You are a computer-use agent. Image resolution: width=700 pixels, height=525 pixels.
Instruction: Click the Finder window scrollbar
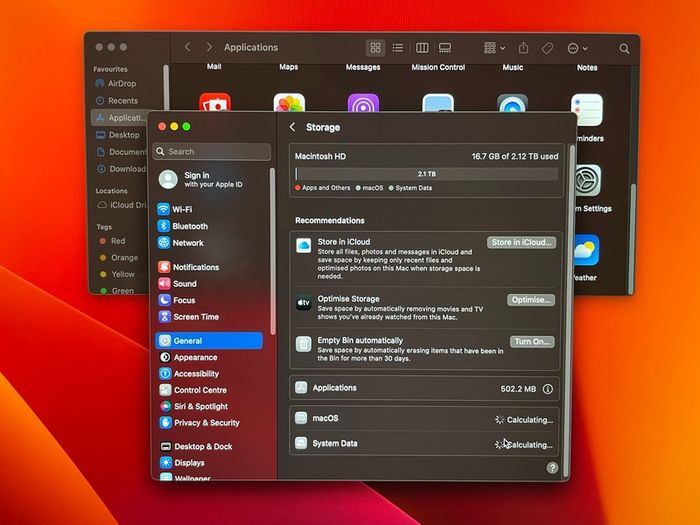pos(632,239)
